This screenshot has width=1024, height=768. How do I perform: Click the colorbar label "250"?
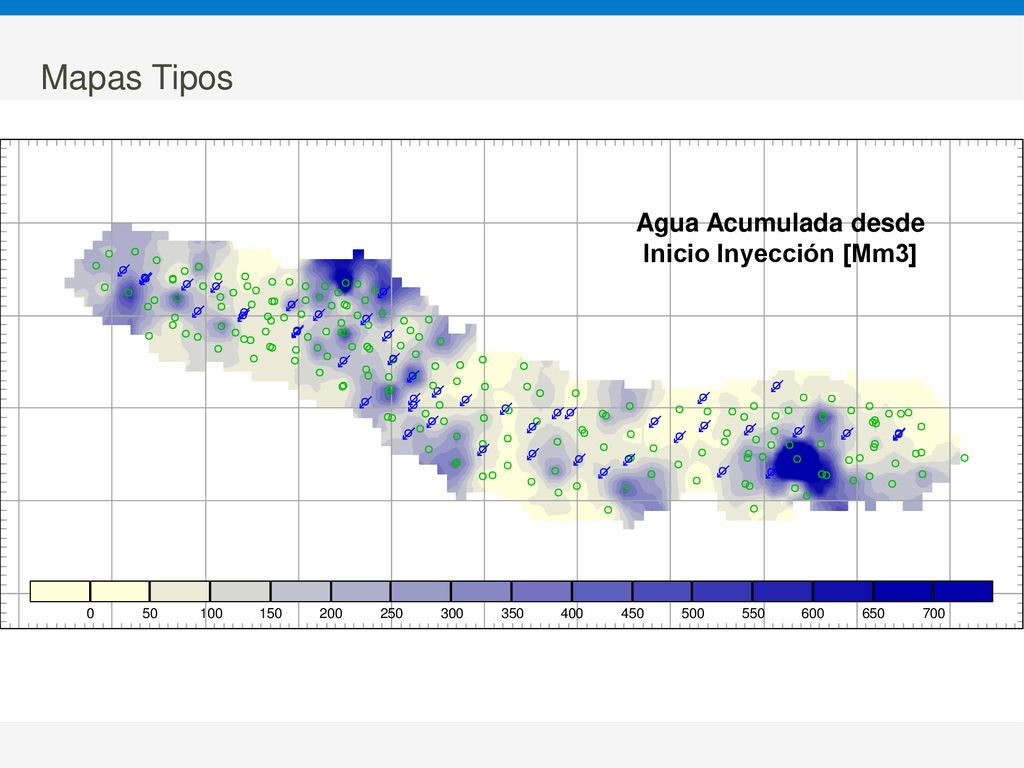pyautogui.click(x=391, y=613)
